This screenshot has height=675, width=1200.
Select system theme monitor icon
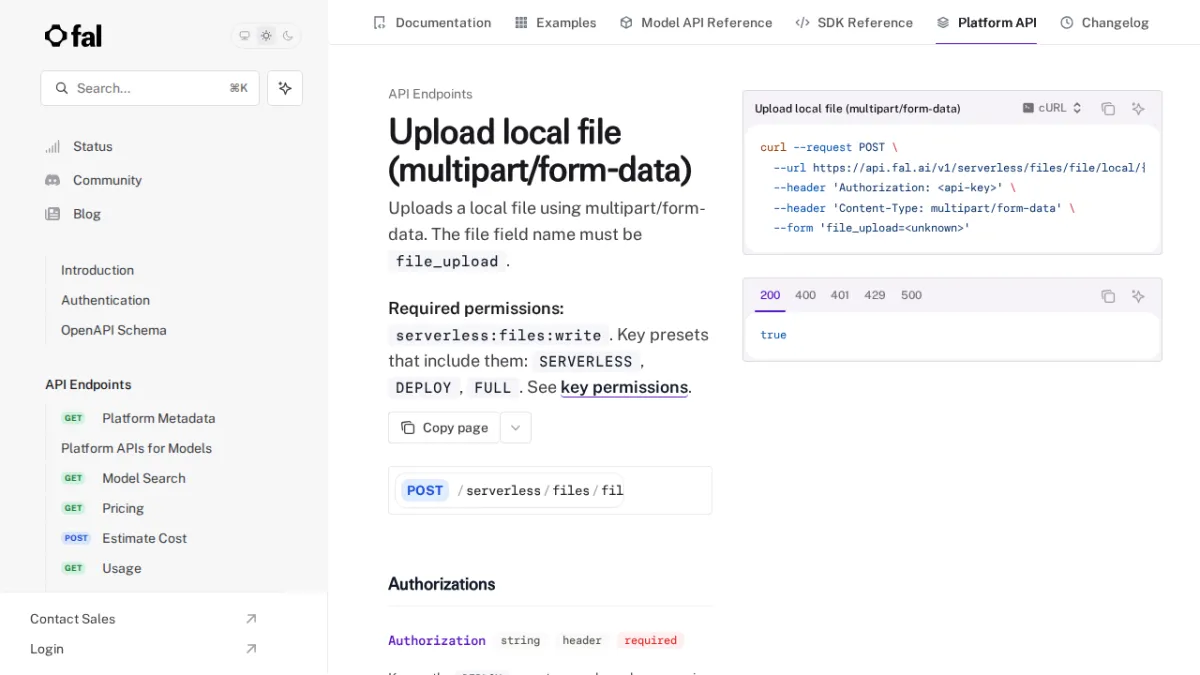244,36
